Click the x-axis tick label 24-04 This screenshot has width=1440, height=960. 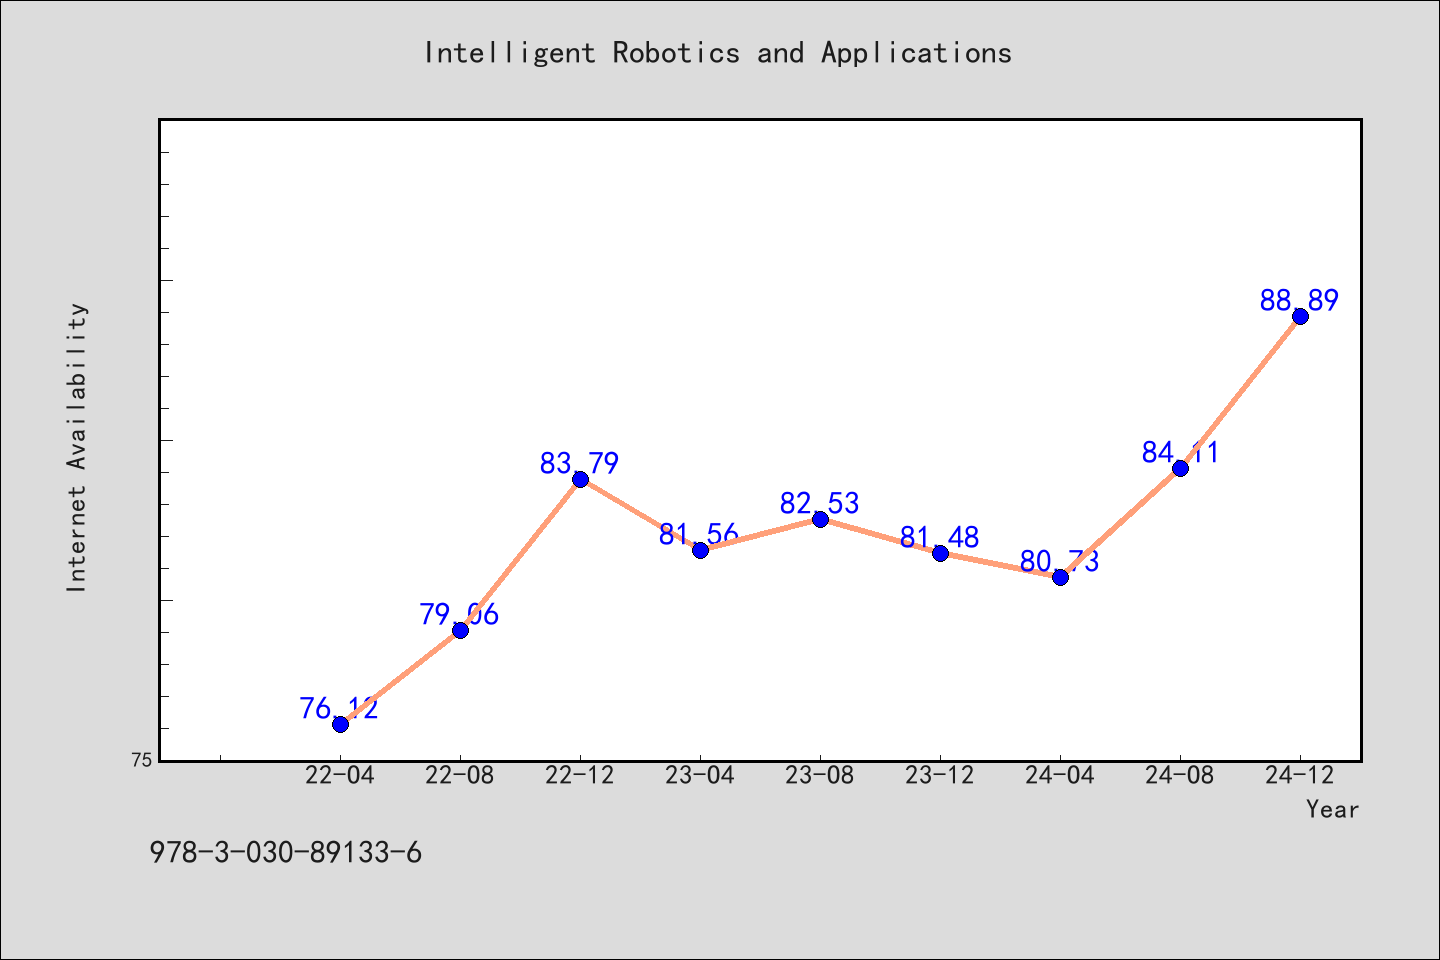1060,776
